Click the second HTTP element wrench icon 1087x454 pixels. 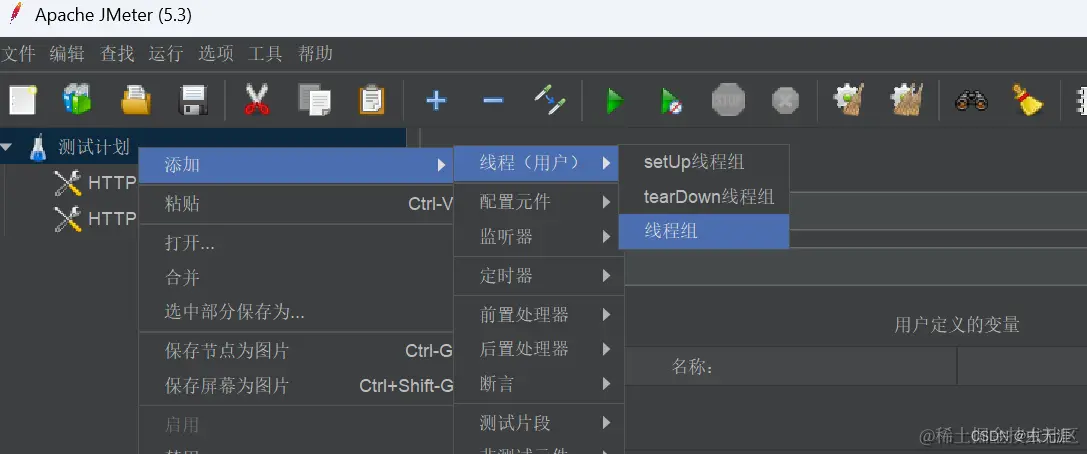click(68, 218)
